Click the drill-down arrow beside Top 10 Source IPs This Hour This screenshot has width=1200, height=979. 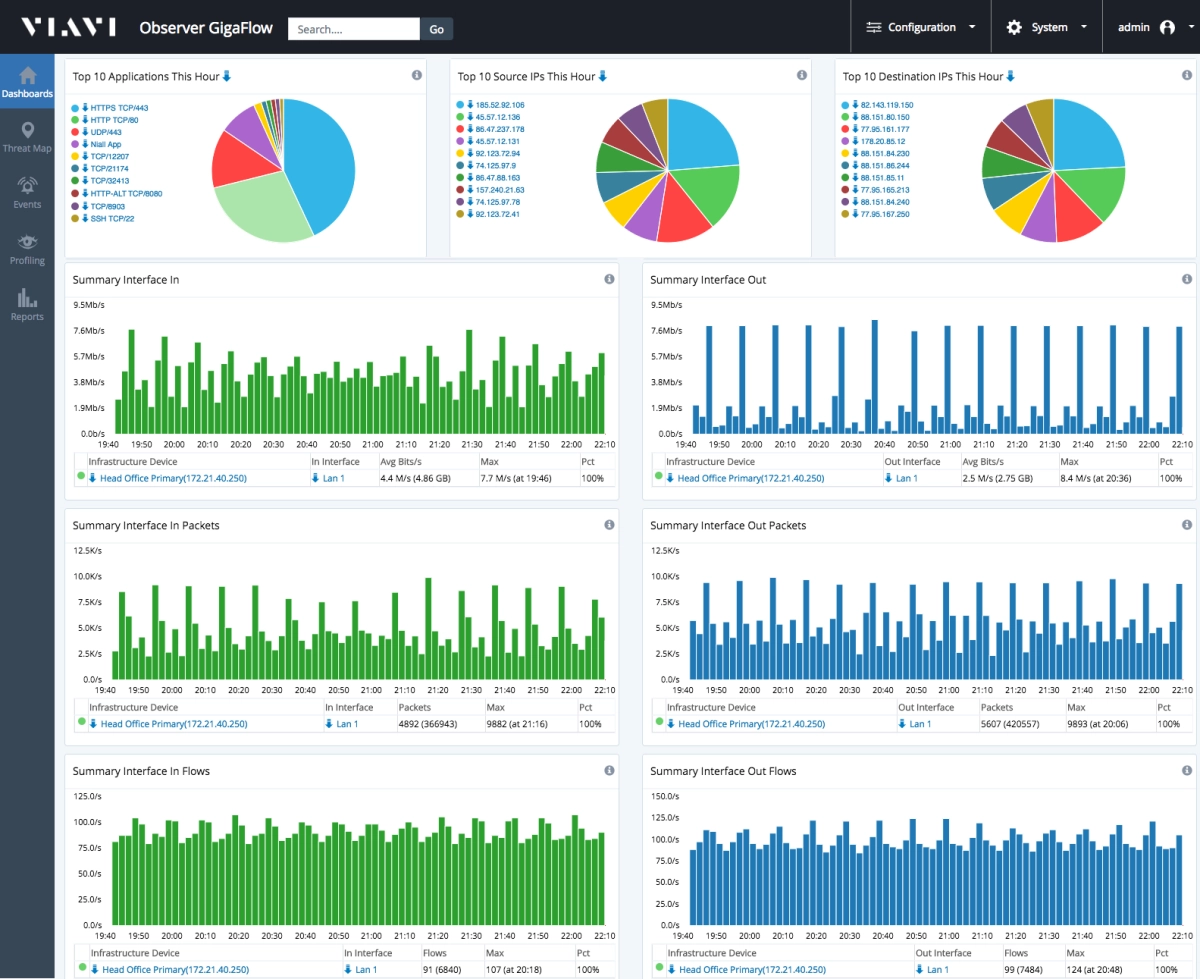tap(602, 76)
